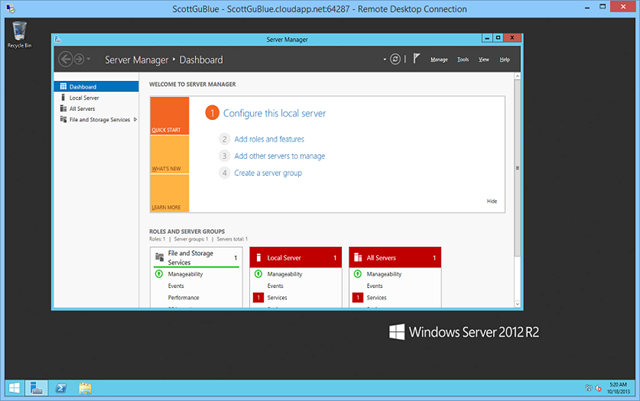Hide the welcome tile

(x=492, y=201)
